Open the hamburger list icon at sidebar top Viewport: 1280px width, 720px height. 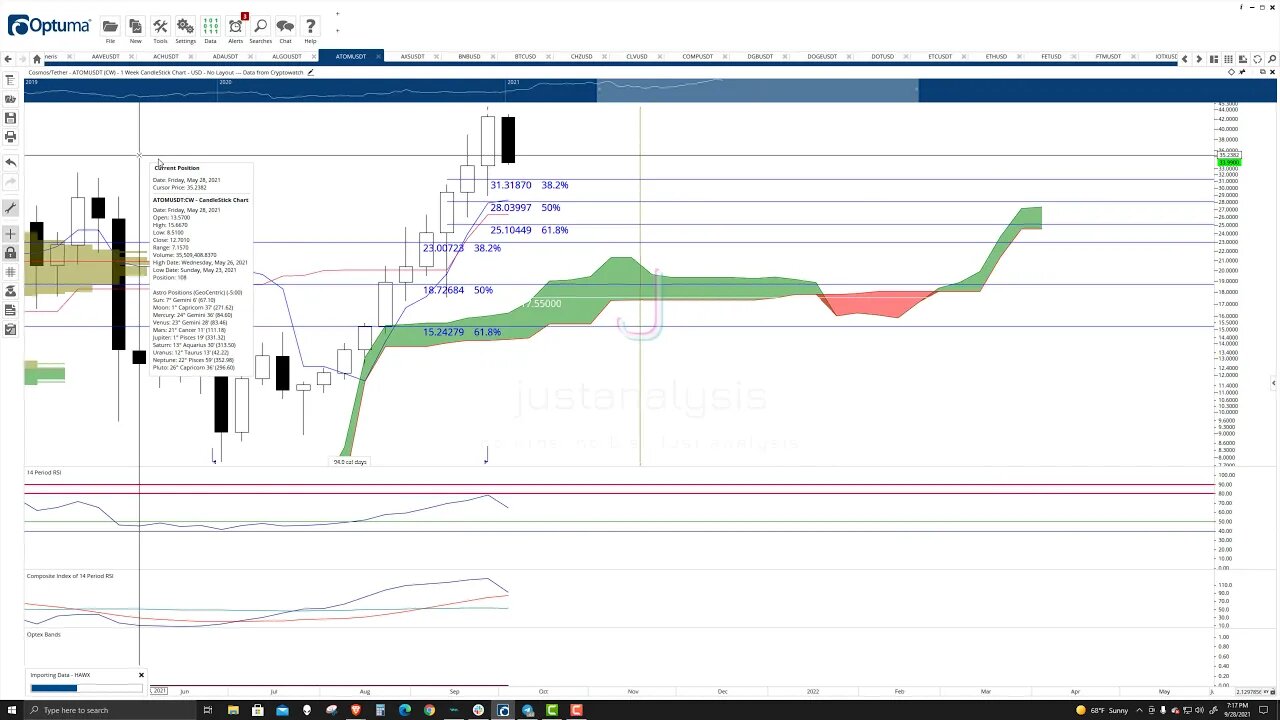point(10,80)
